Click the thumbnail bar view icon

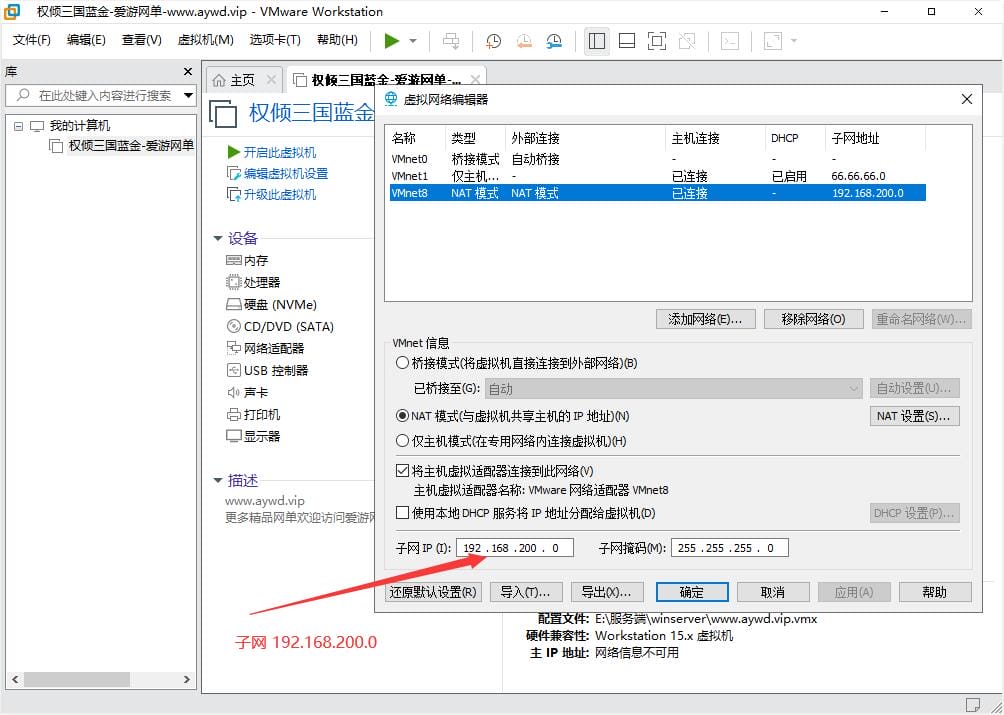pos(627,41)
